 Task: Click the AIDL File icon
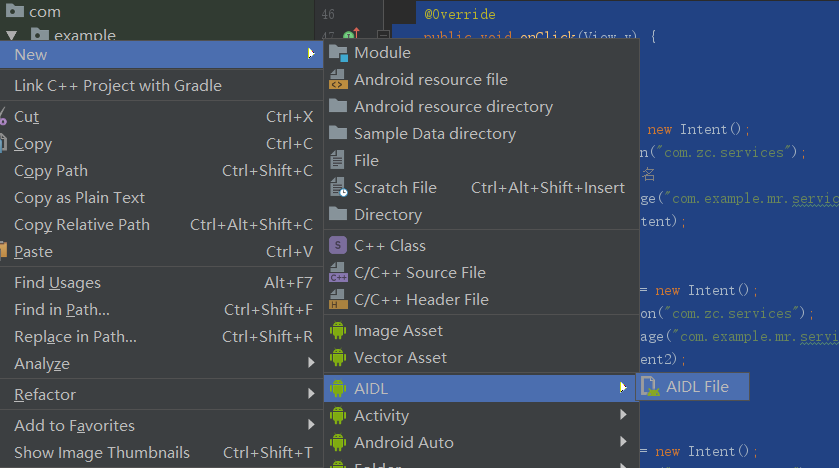pyautogui.click(x=650, y=386)
